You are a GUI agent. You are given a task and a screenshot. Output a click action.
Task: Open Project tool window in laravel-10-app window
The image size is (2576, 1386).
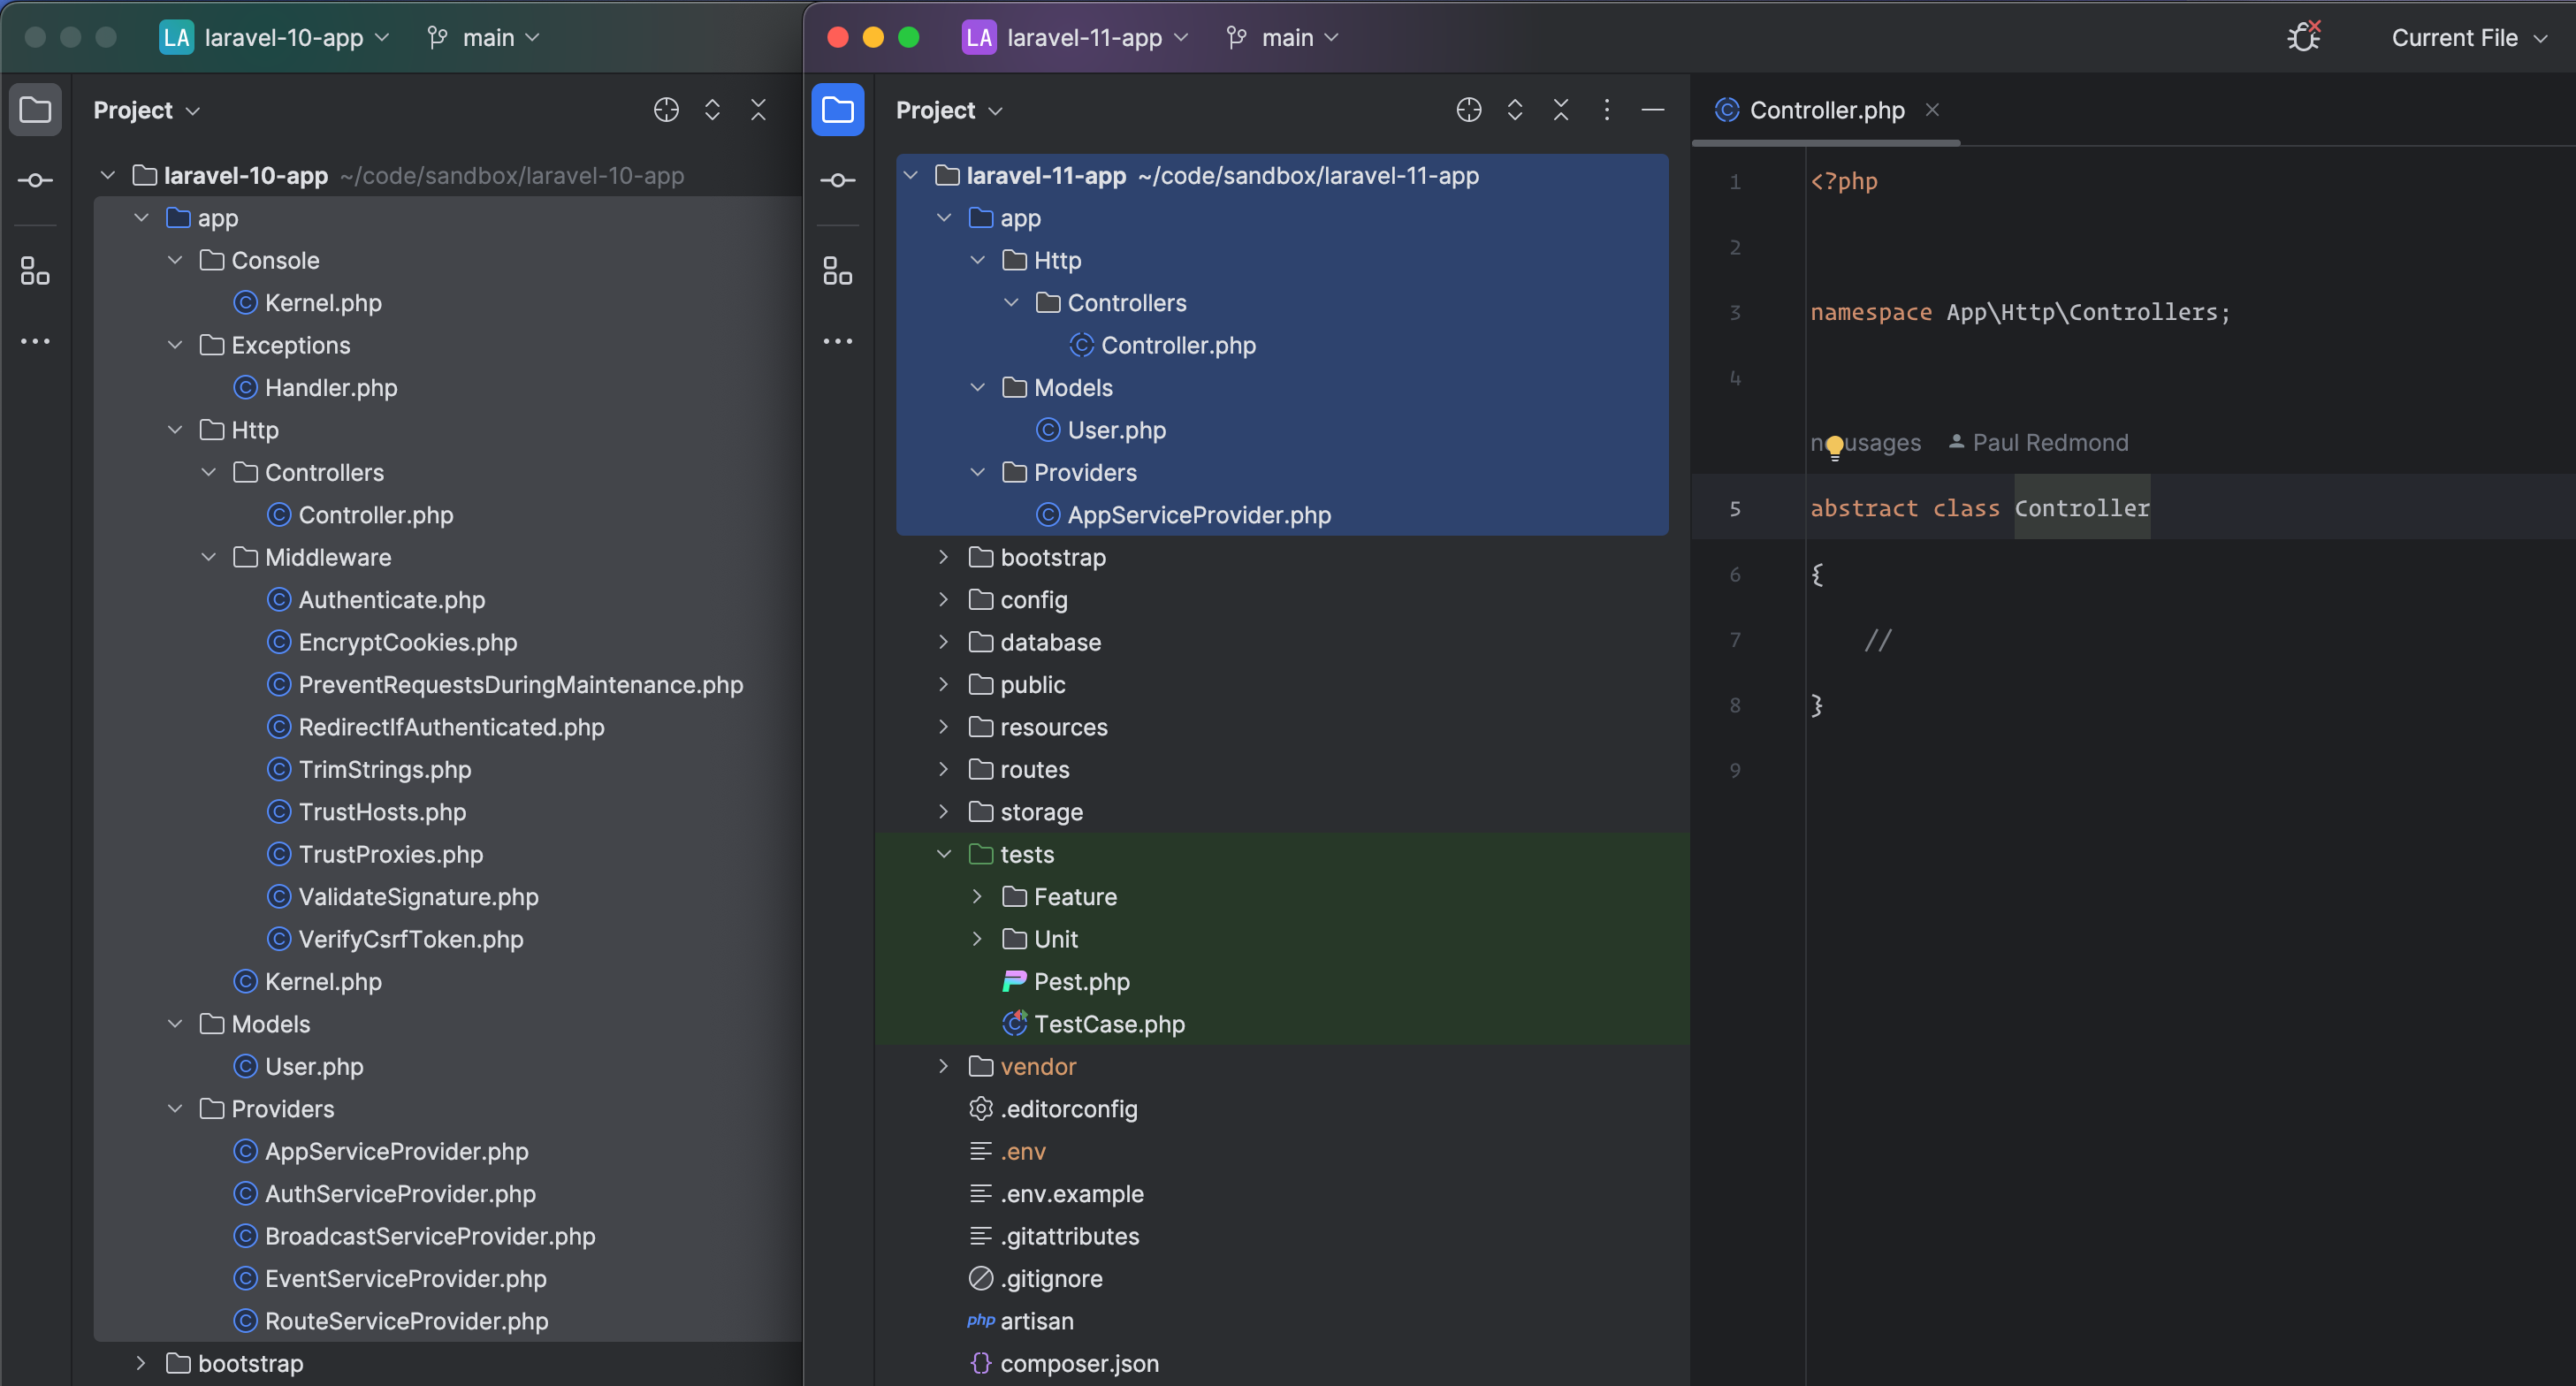[x=35, y=110]
